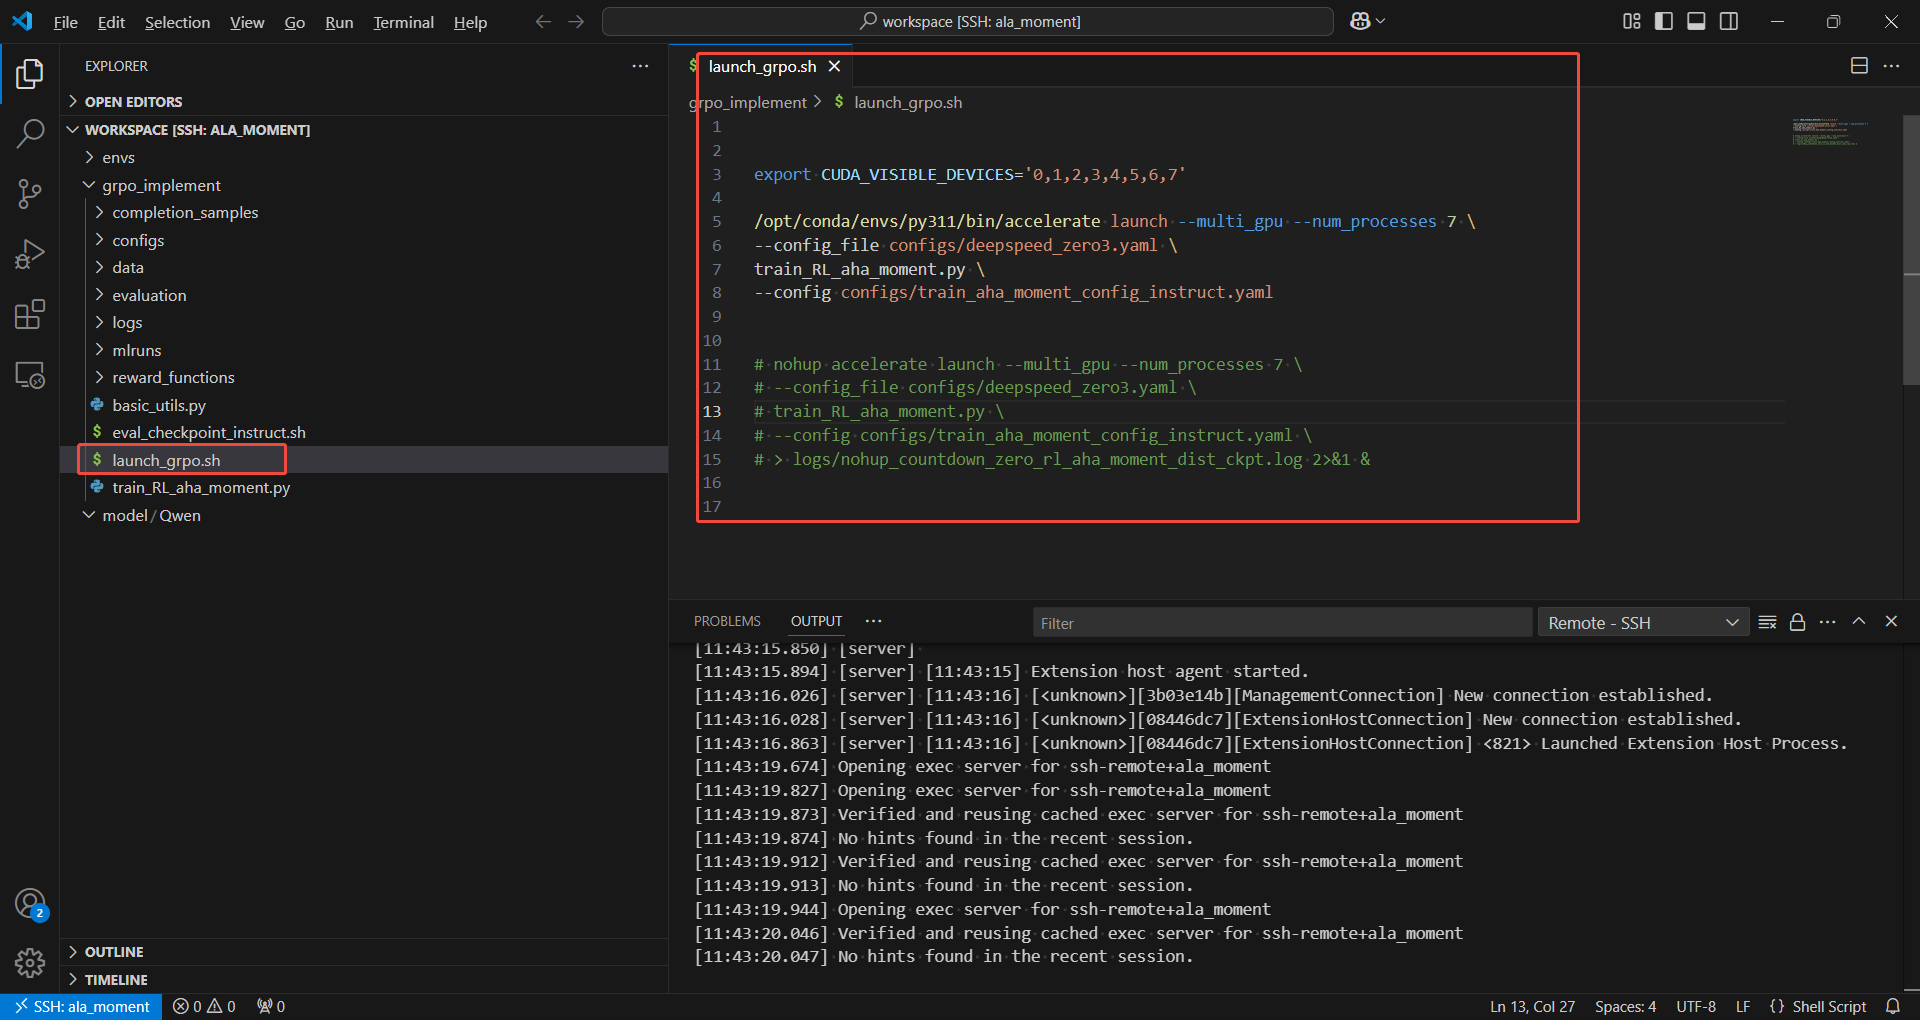This screenshot has width=1920, height=1020.
Task: Toggle the primary side bar layout button
Action: 1664,21
